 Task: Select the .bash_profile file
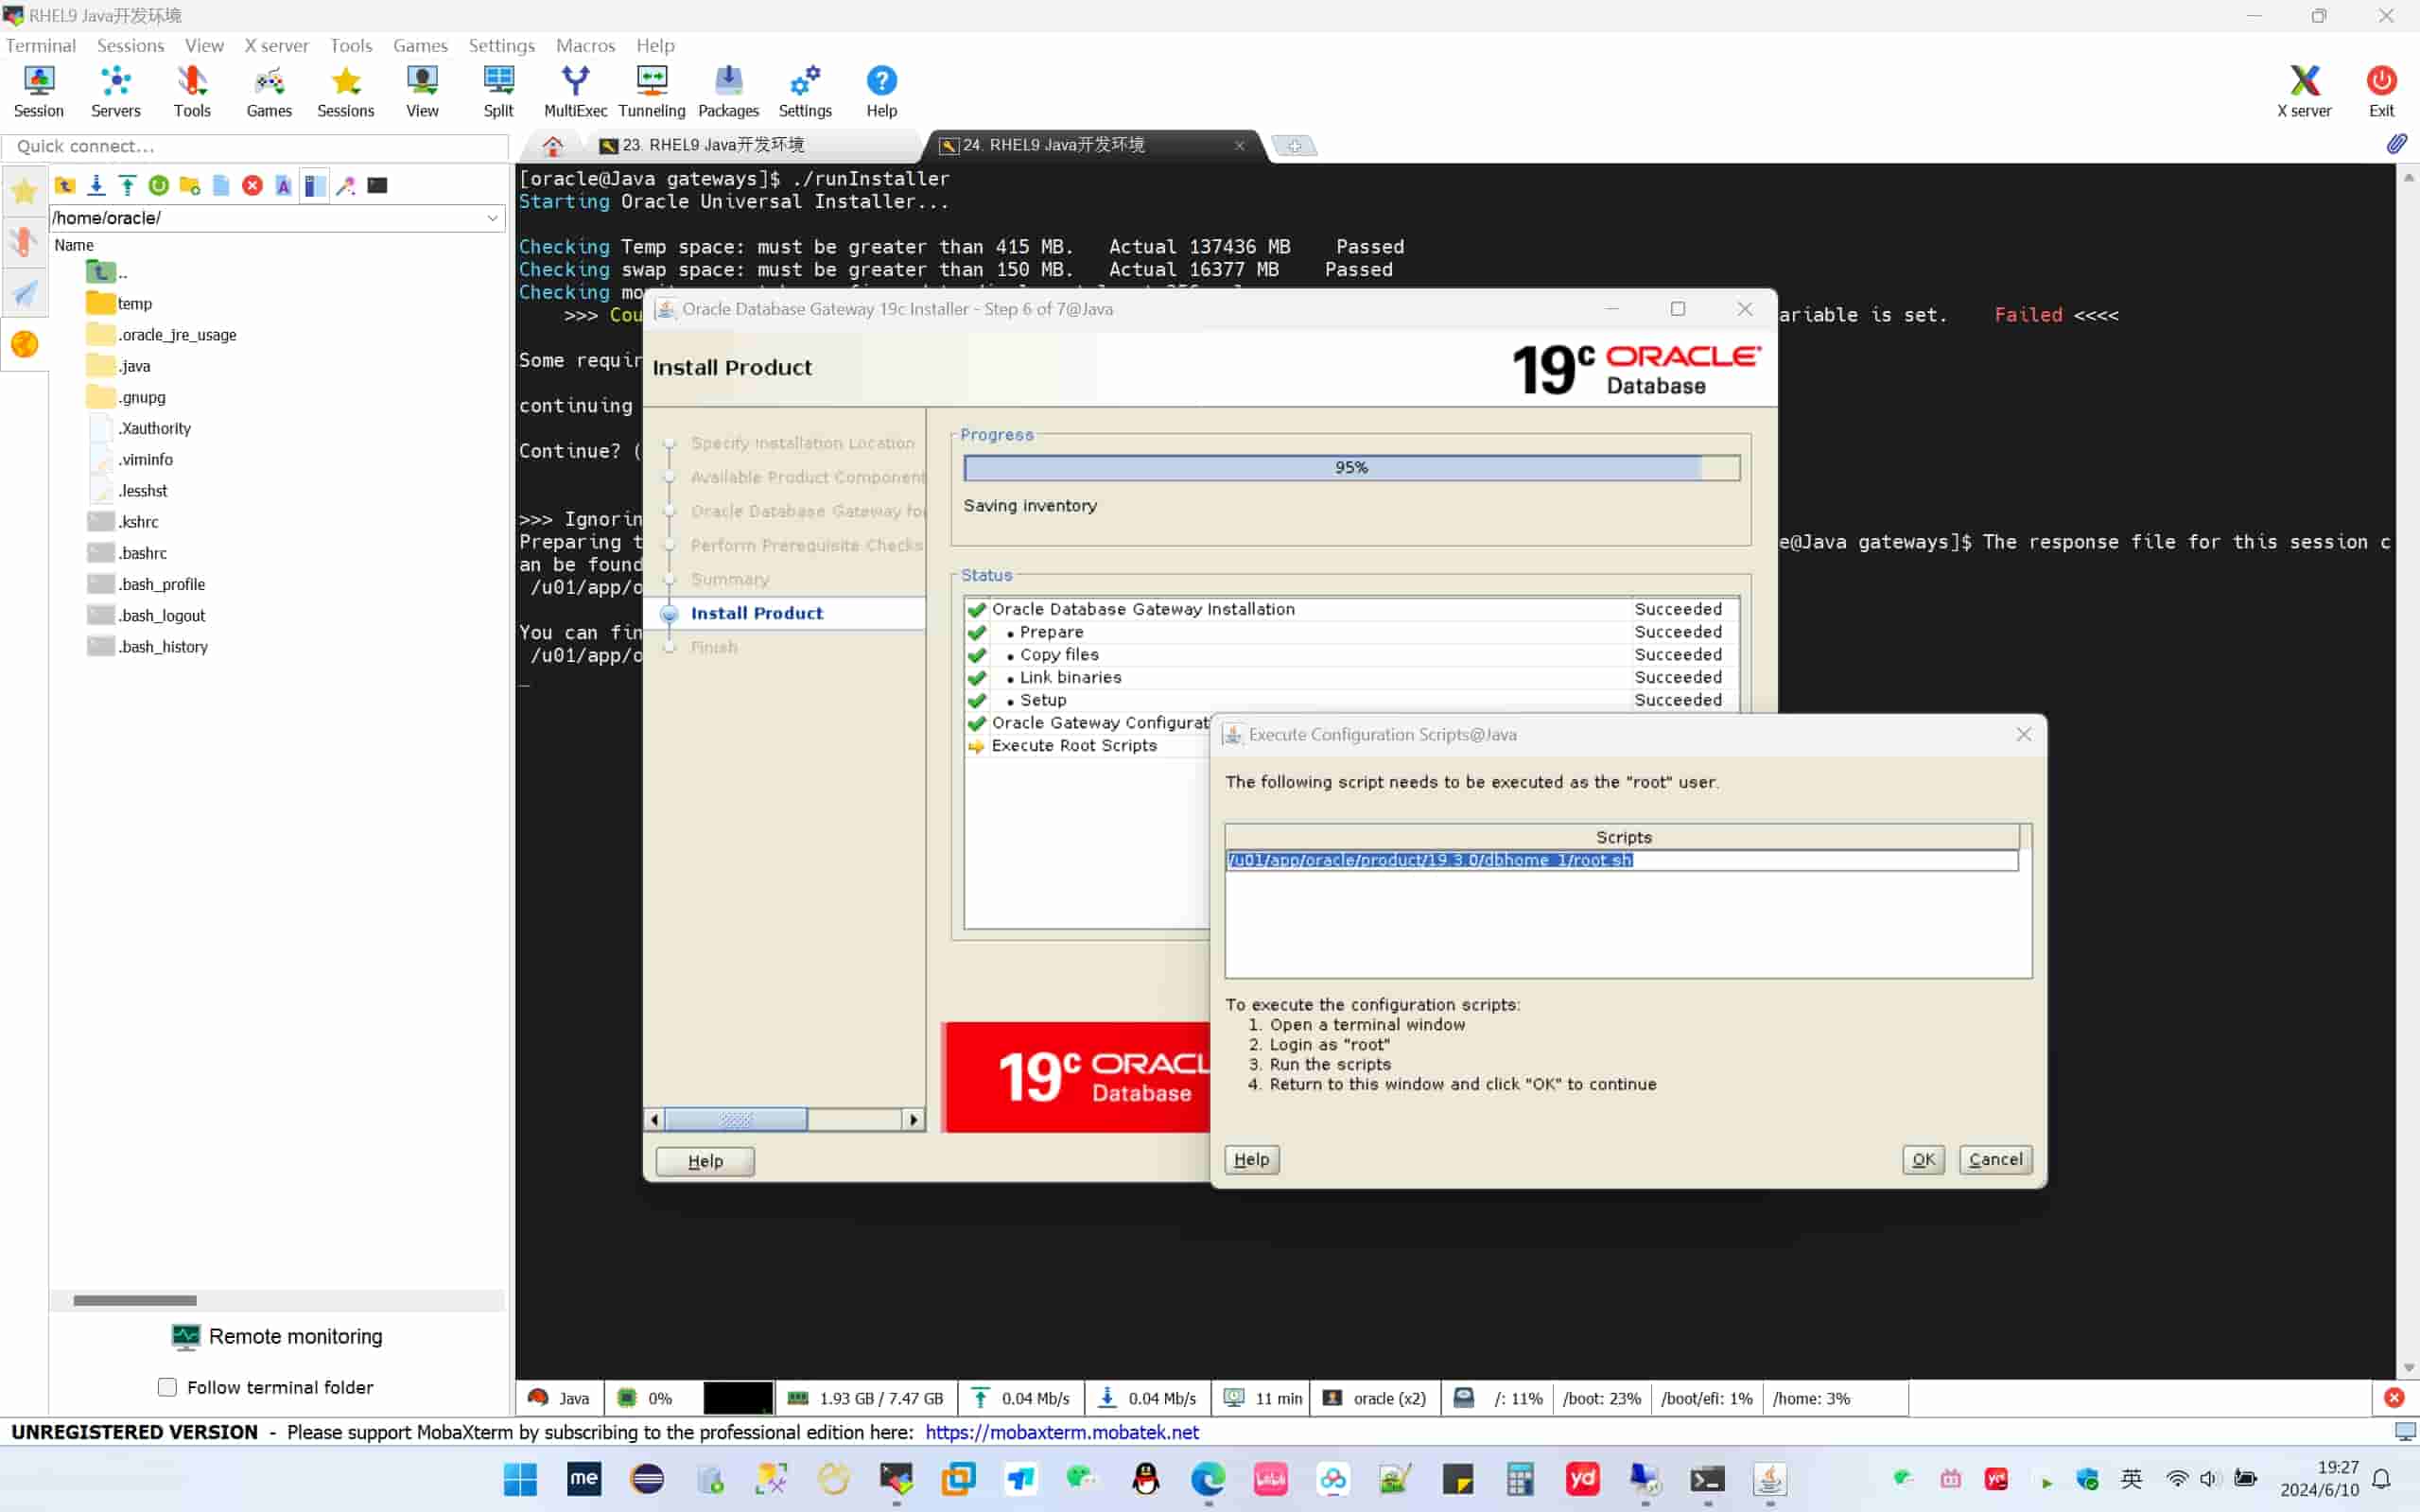(146, 584)
